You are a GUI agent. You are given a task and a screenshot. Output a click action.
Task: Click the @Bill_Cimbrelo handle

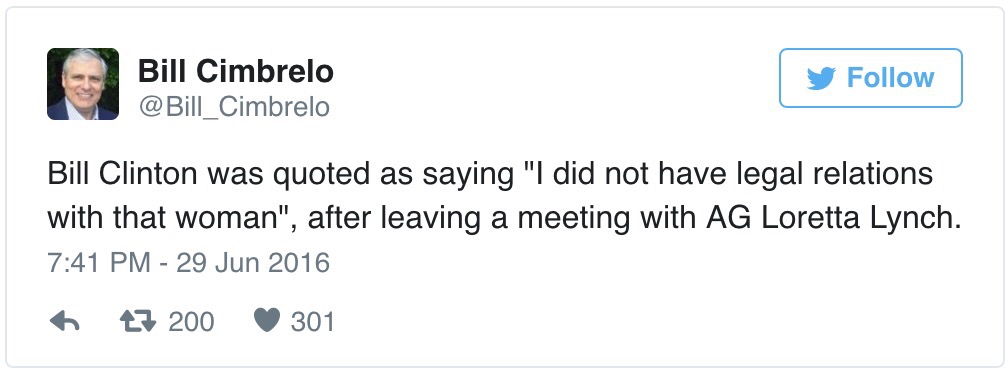click(x=234, y=106)
